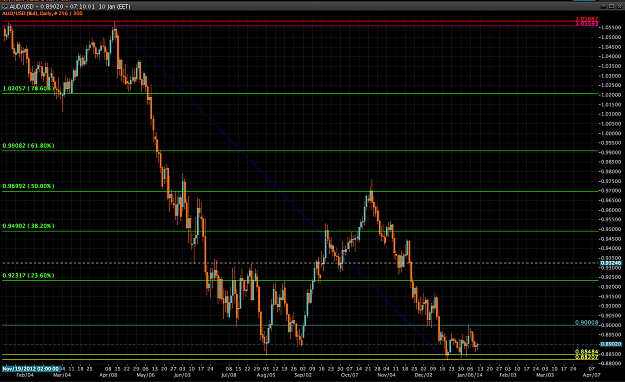Click the May/06 label on time axis
This screenshot has height=382, width=625.
[145, 375]
